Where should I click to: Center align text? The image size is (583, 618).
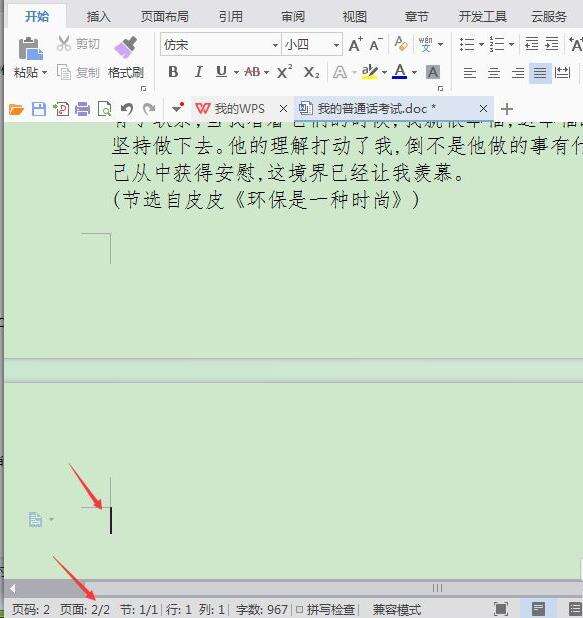coord(494,73)
